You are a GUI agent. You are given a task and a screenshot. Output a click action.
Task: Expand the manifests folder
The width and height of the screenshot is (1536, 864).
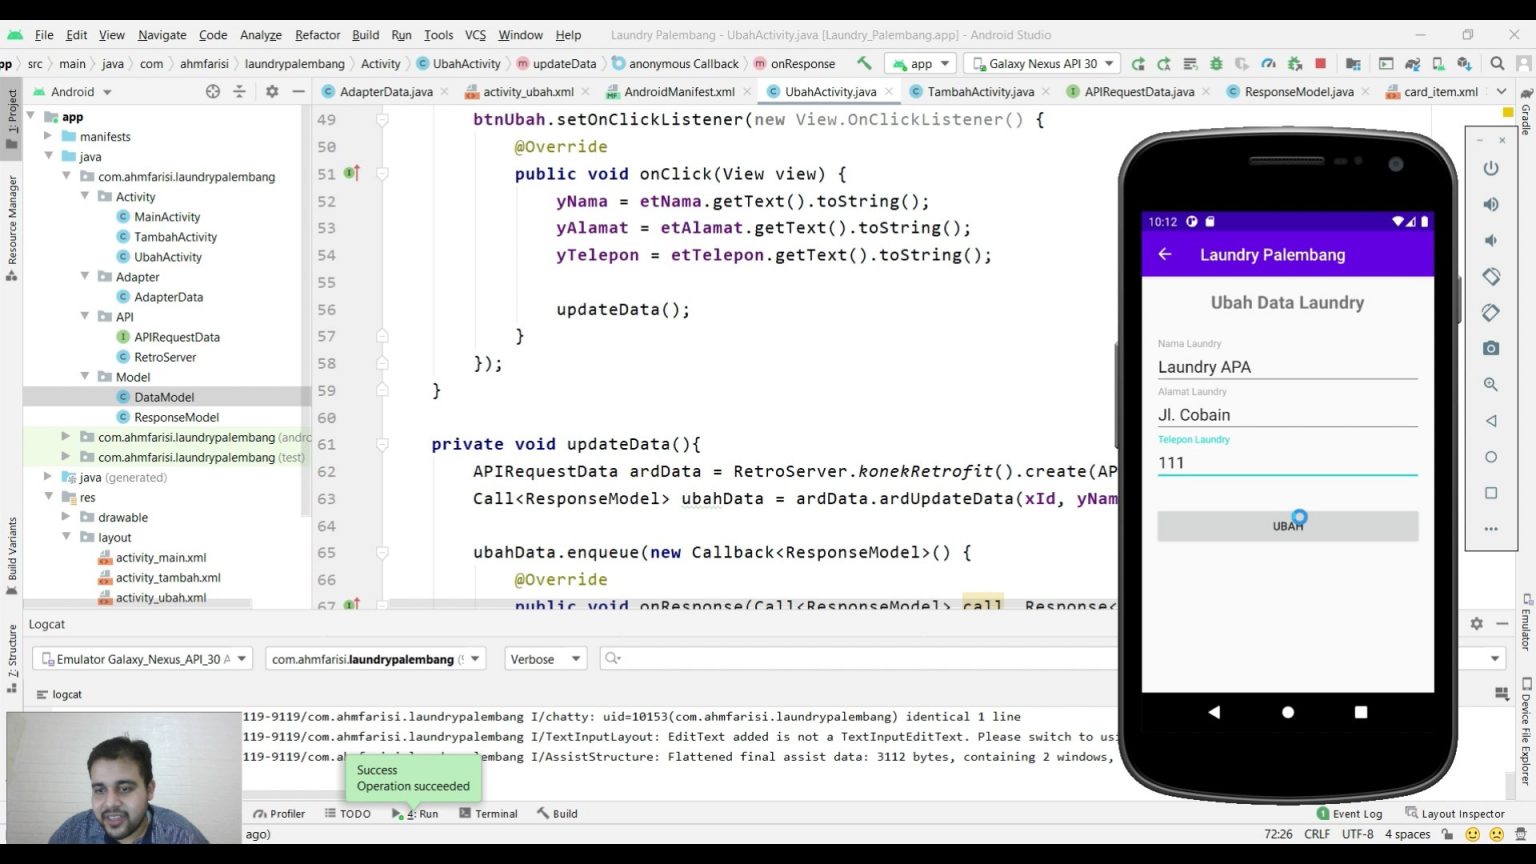(48, 136)
